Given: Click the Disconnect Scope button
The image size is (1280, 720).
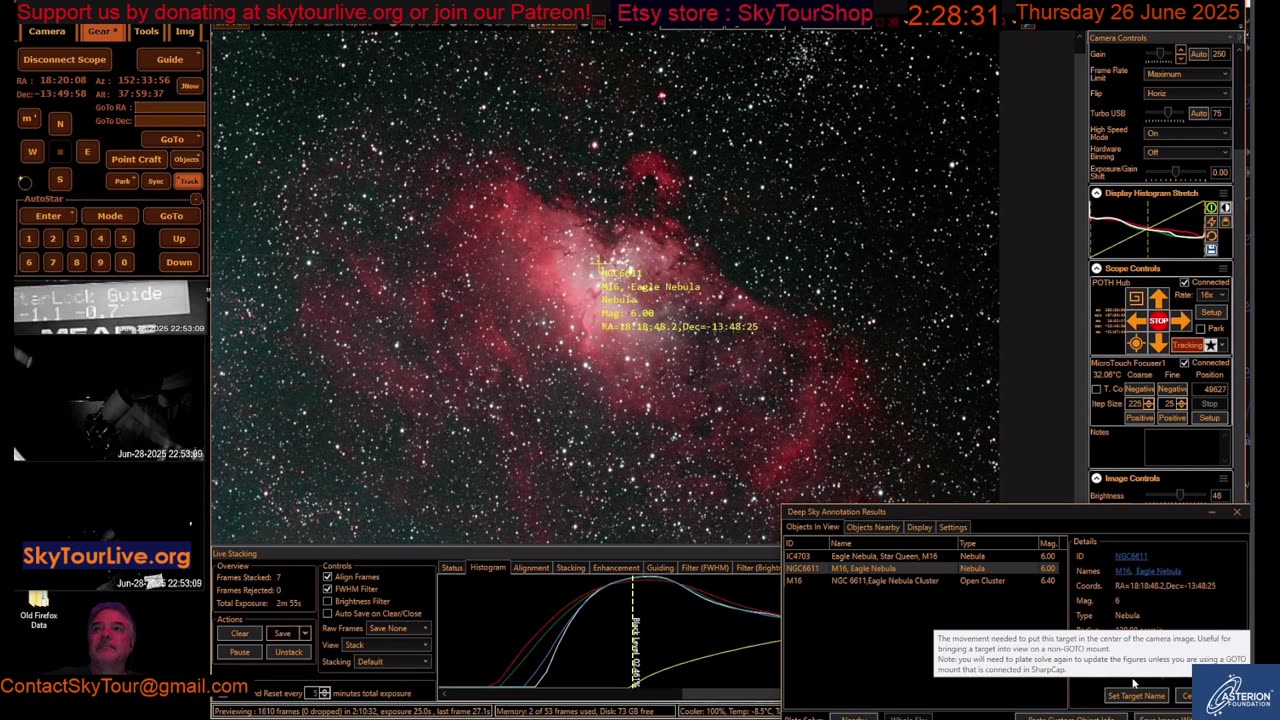Looking at the screenshot, I should pyautogui.click(x=64, y=60).
